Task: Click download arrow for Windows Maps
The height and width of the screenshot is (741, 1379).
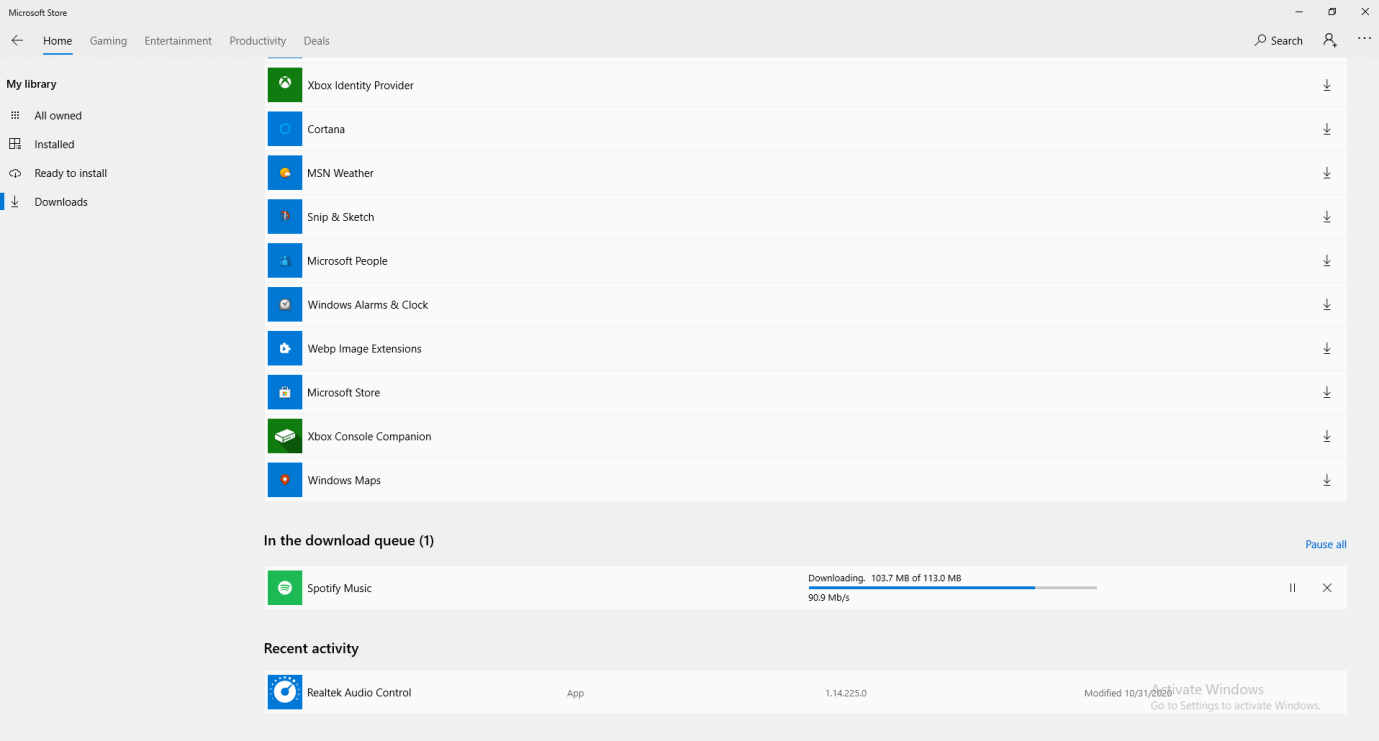Action: [x=1327, y=480]
